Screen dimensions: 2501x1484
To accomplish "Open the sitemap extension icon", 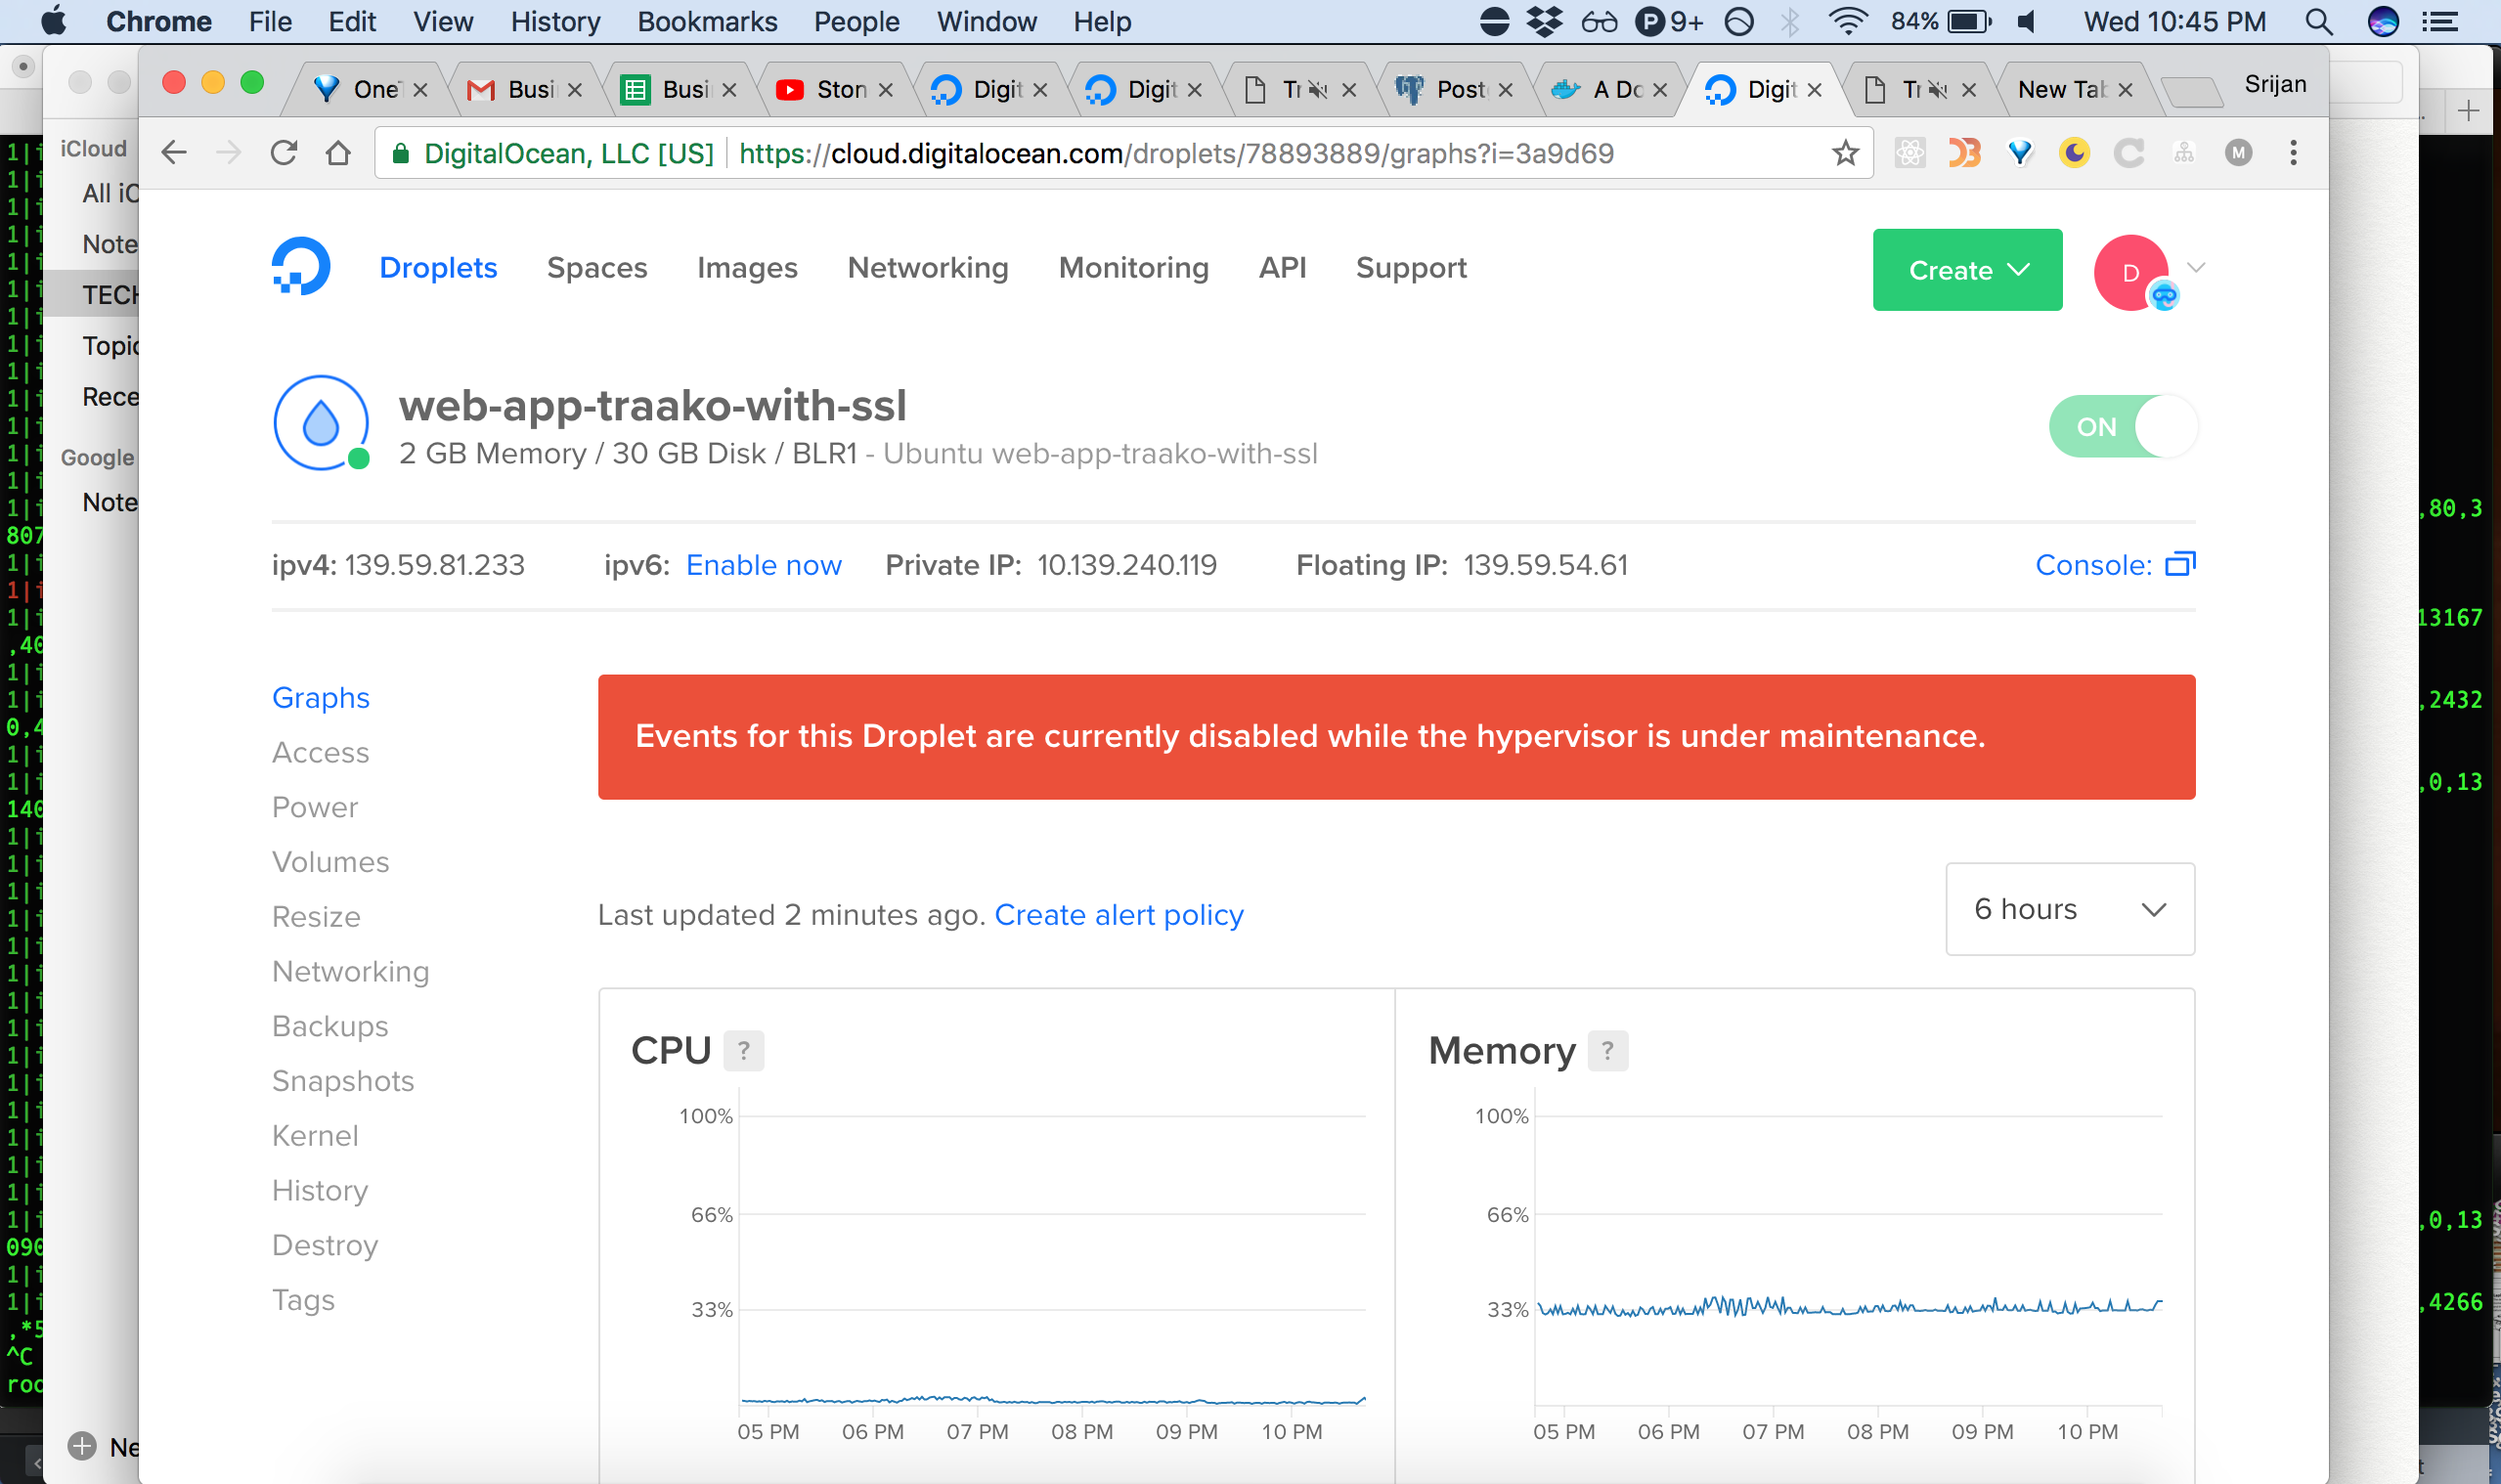I will pos(2183,153).
